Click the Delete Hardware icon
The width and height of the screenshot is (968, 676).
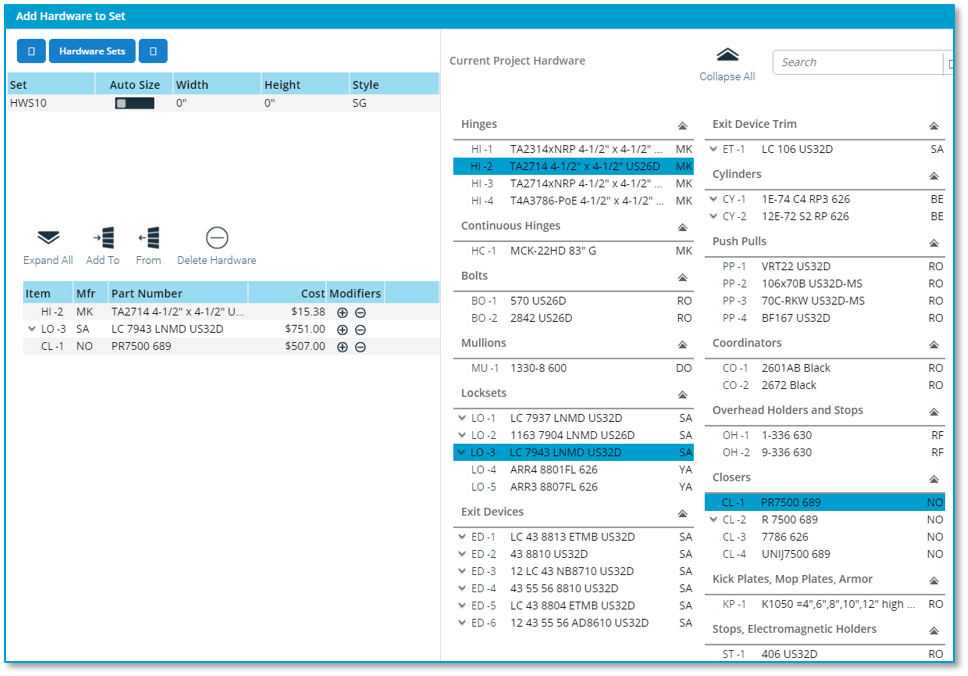217,238
